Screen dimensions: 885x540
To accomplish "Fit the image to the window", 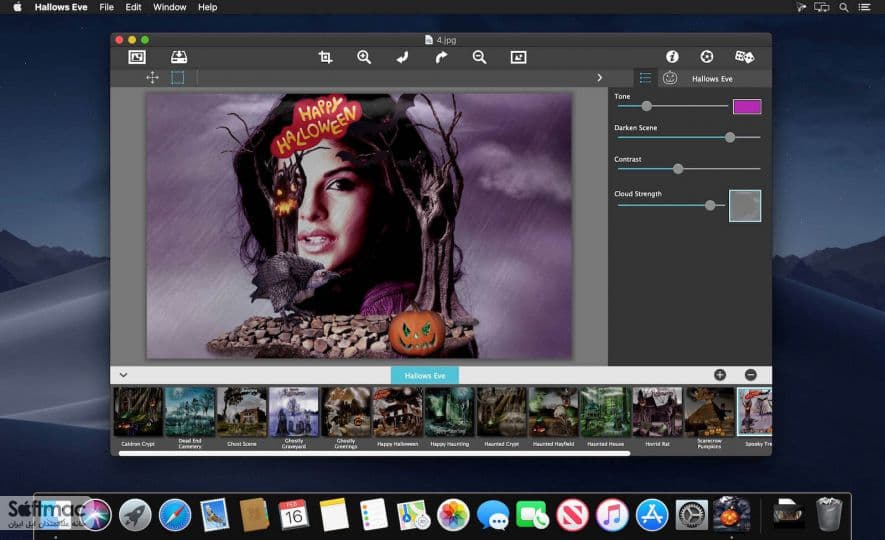I will (x=518, y=57).
